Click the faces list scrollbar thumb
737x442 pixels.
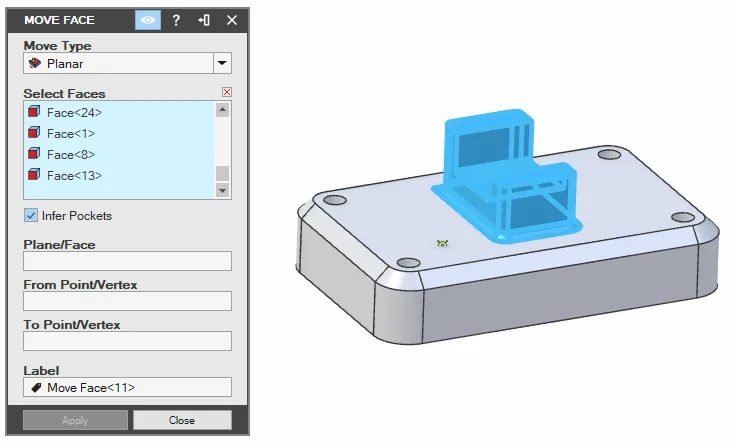(222, 173)
